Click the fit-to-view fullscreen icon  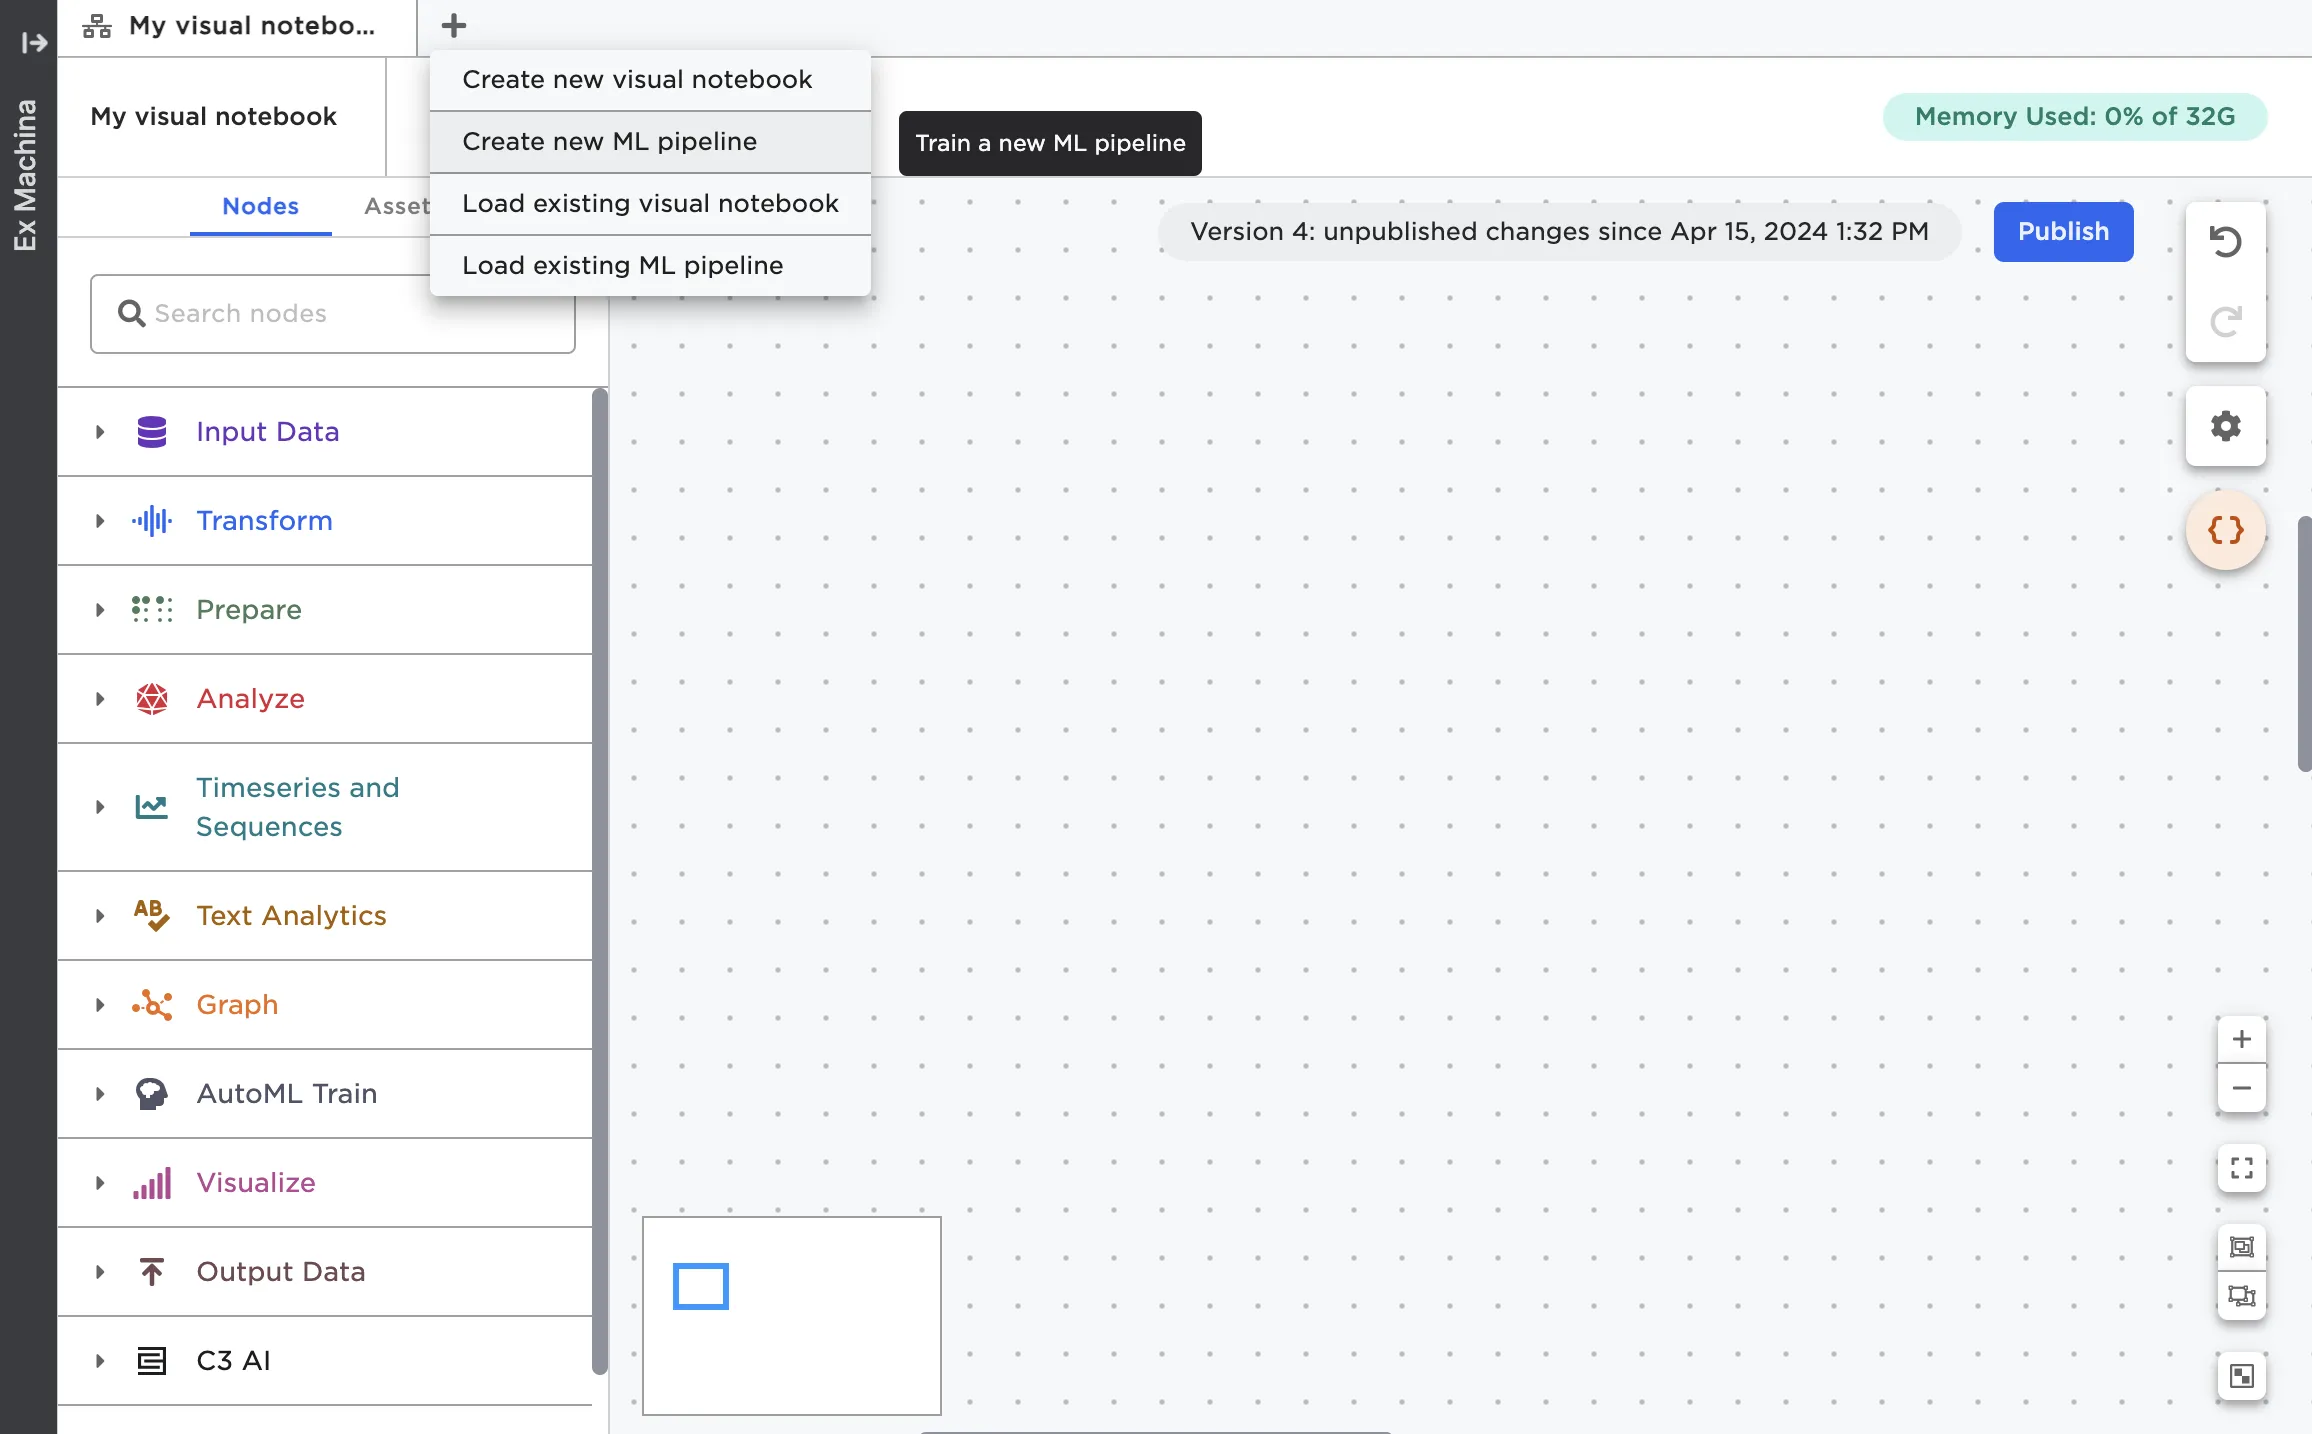tap(2241, 1168)
